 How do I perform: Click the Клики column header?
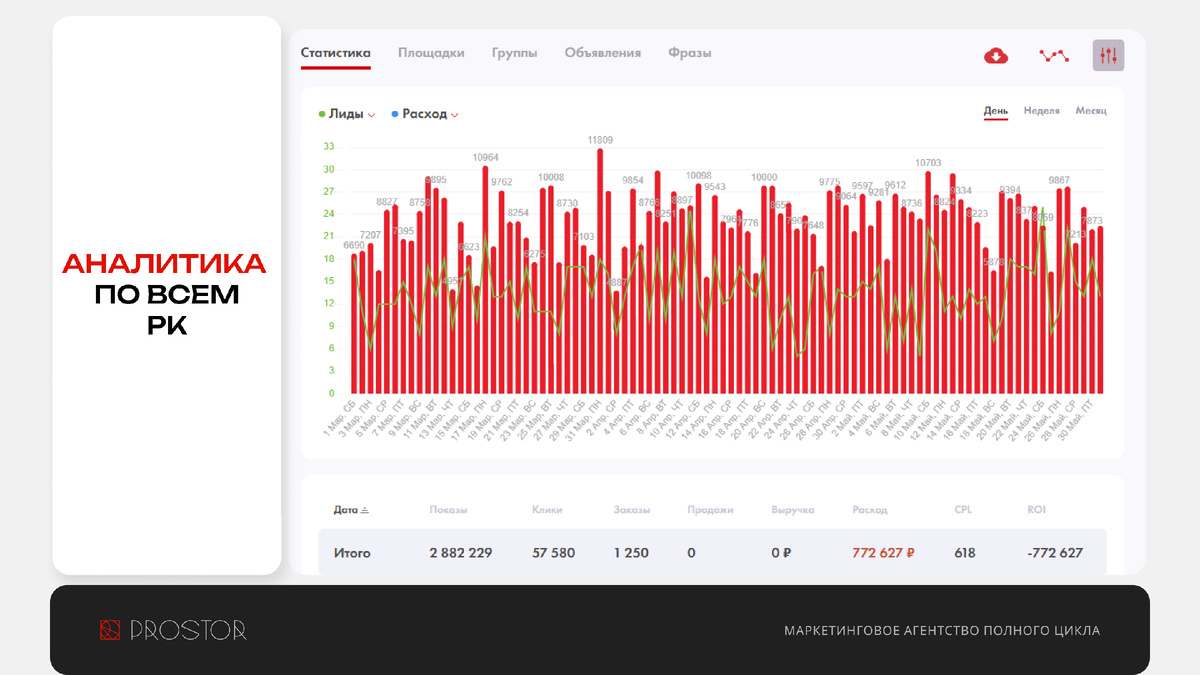(547, 510)
